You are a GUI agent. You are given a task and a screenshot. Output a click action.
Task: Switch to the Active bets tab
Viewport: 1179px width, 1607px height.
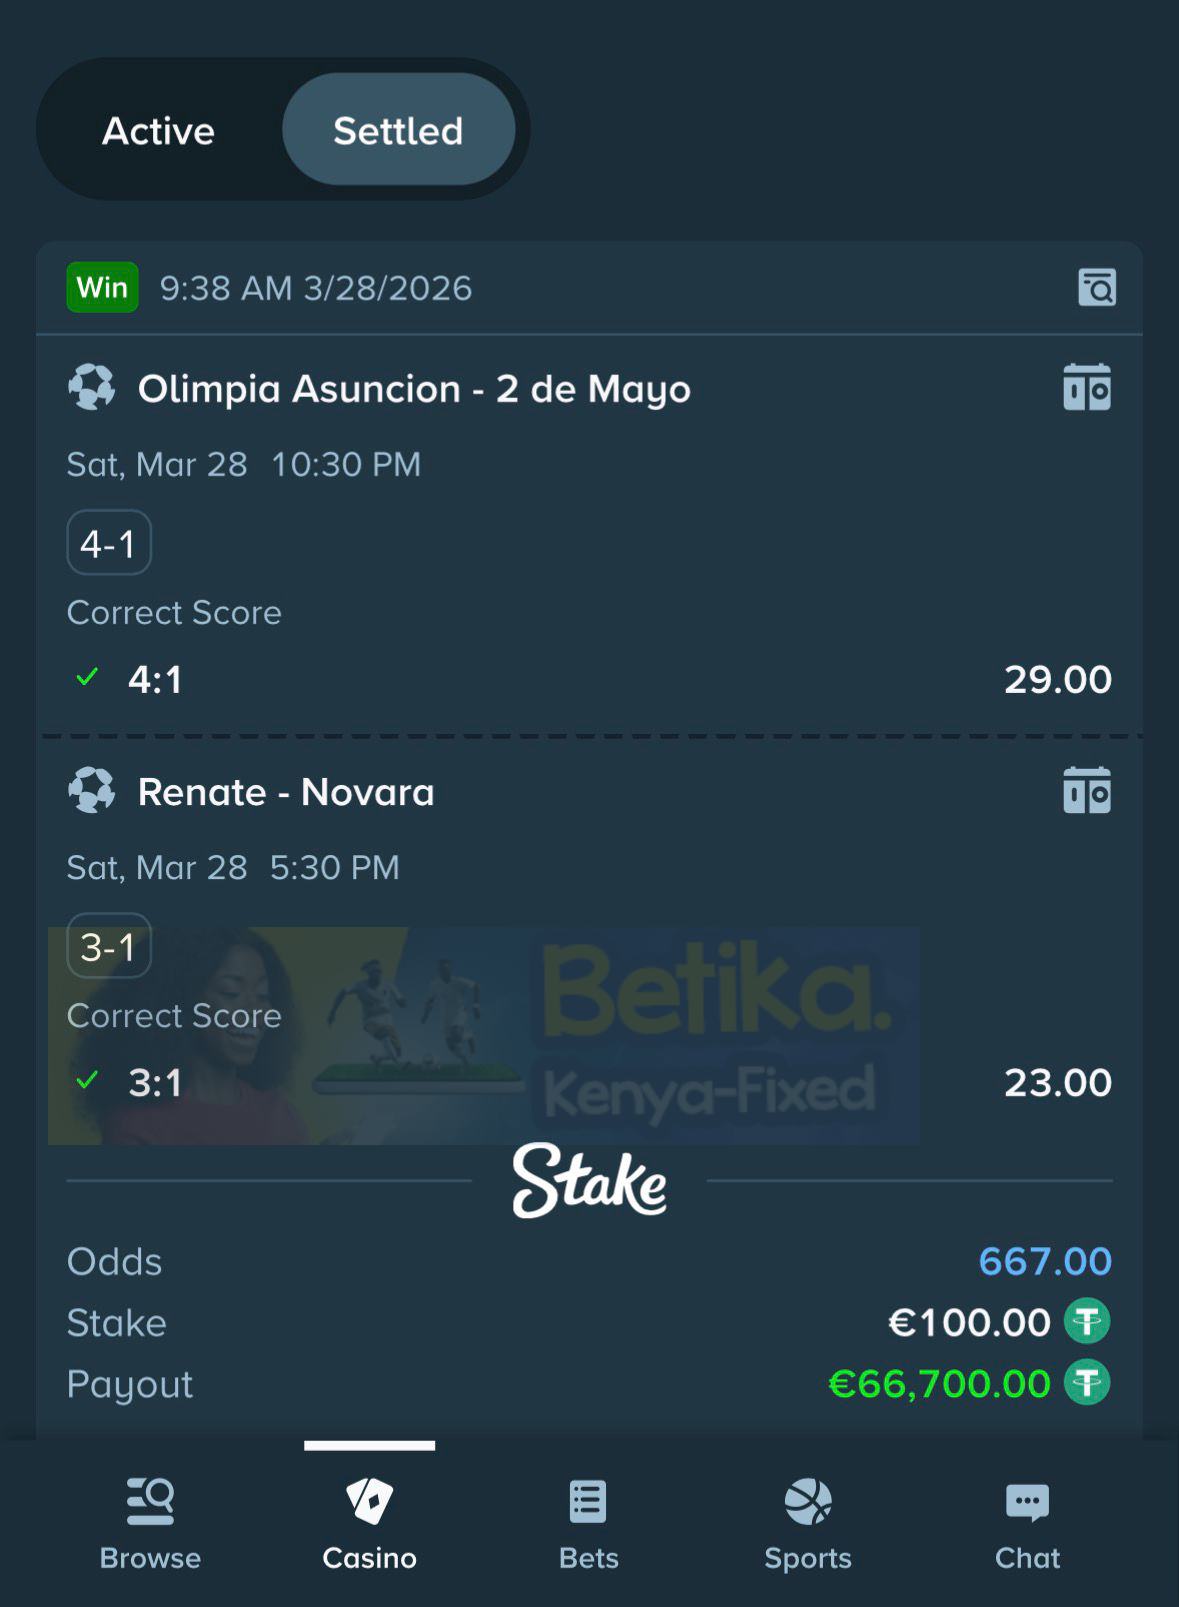156,130
